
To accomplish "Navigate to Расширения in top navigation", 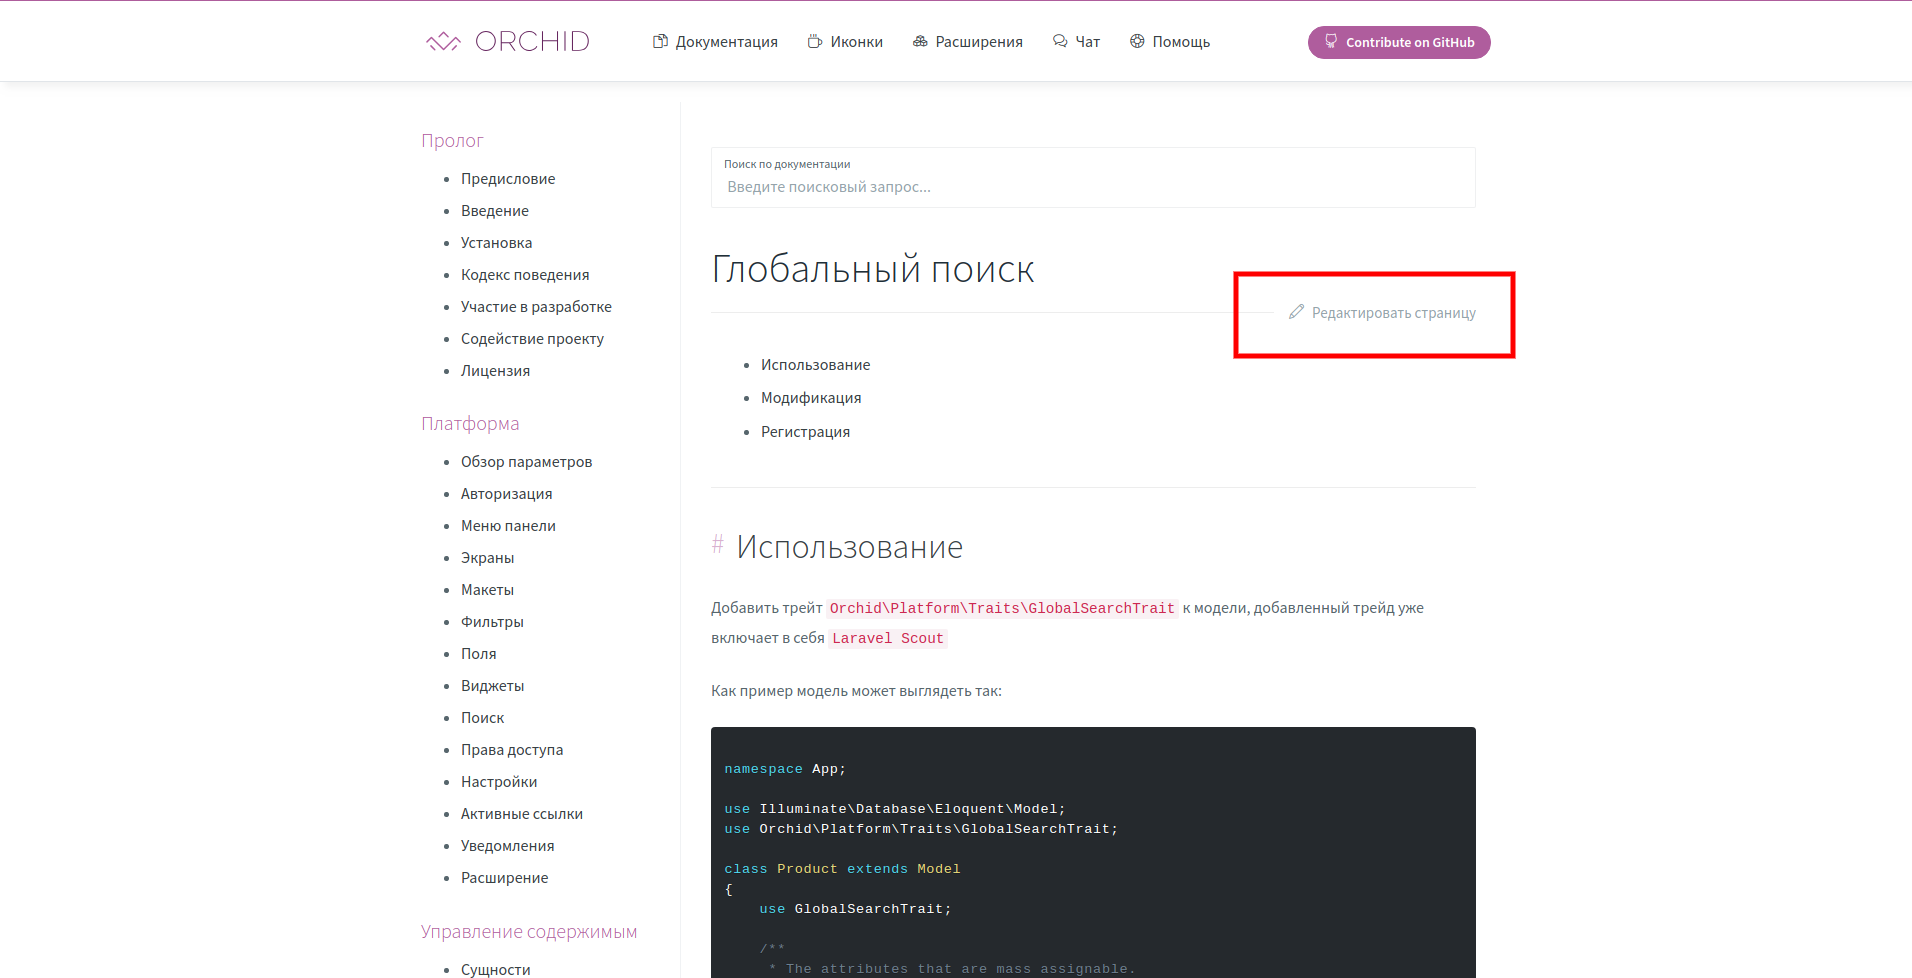I will click(978, 41).
